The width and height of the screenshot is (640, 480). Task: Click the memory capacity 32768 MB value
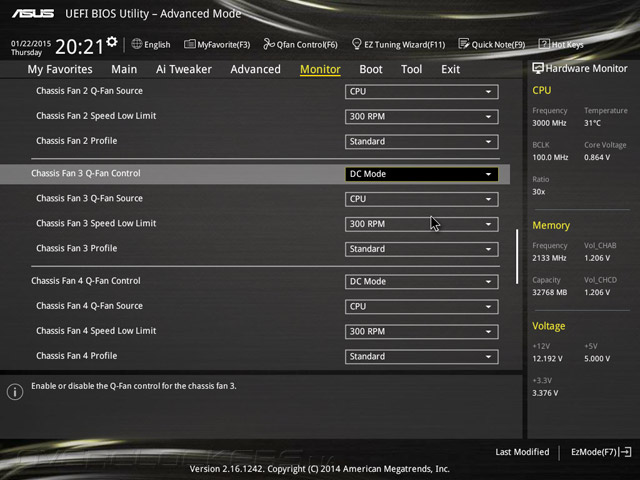click(x=549, y=292)
